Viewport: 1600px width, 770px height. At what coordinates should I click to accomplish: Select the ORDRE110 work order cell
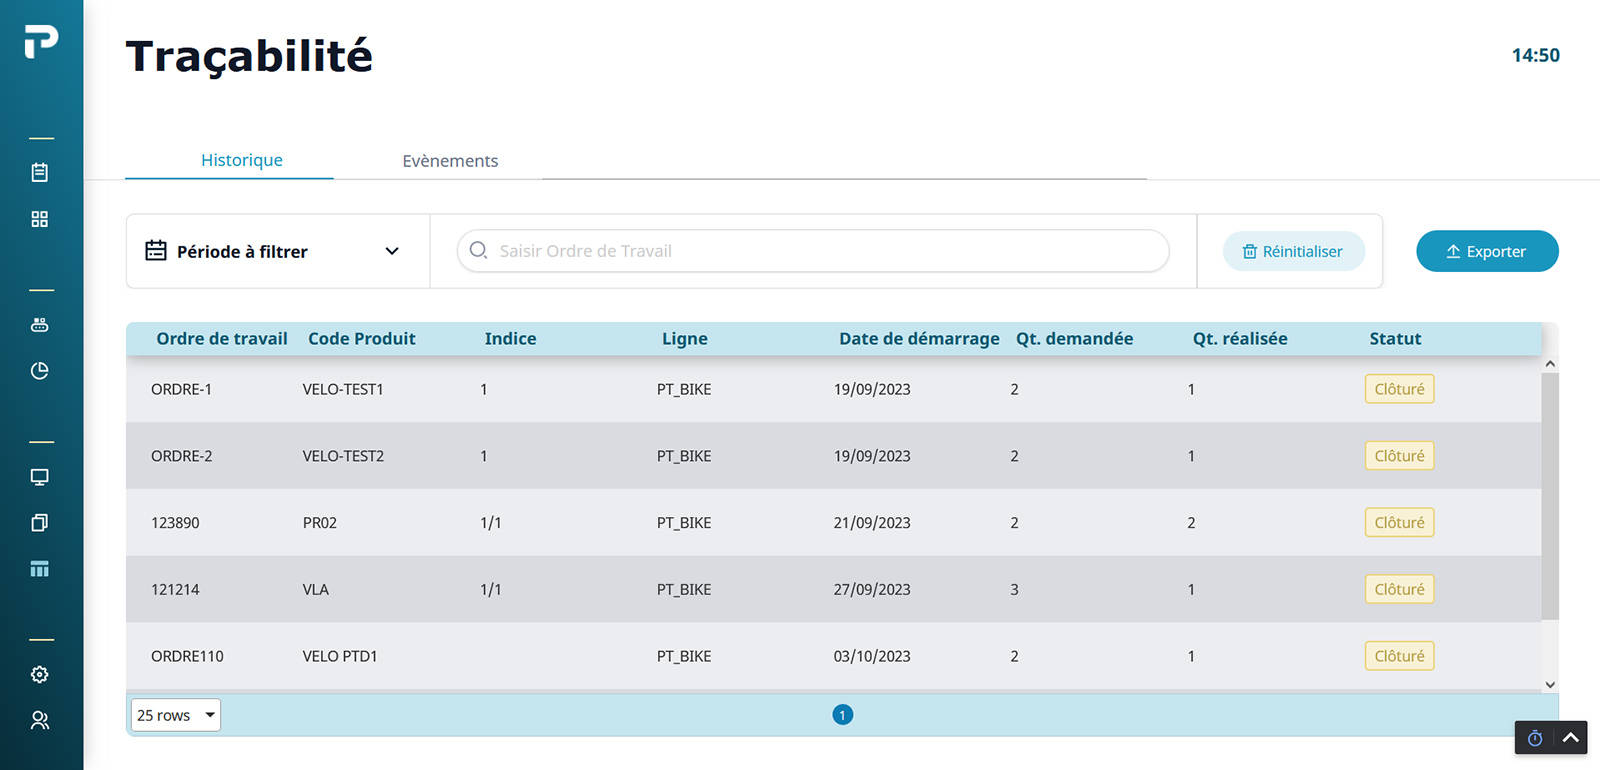tap(187, 656)
